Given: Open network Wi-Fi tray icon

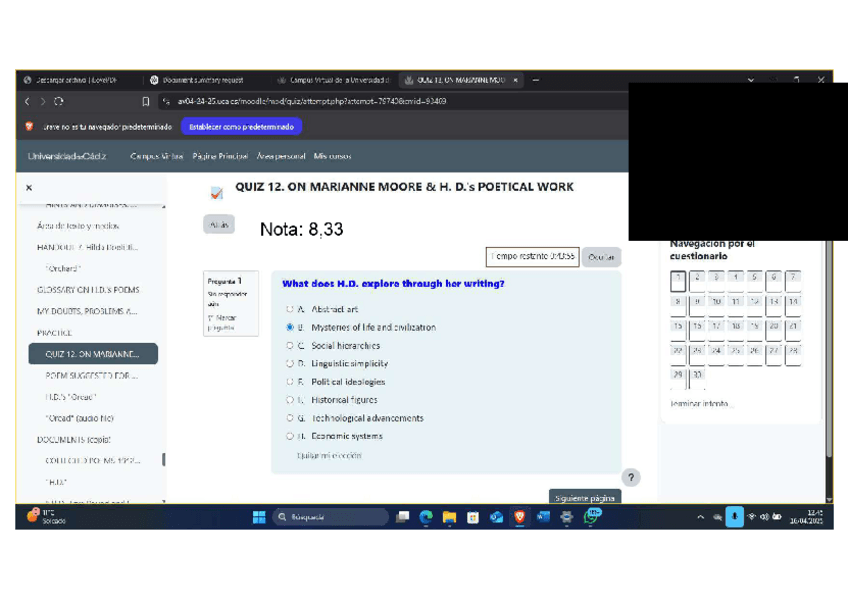Looking at the screenshot, I should click(x=752, y=517).
